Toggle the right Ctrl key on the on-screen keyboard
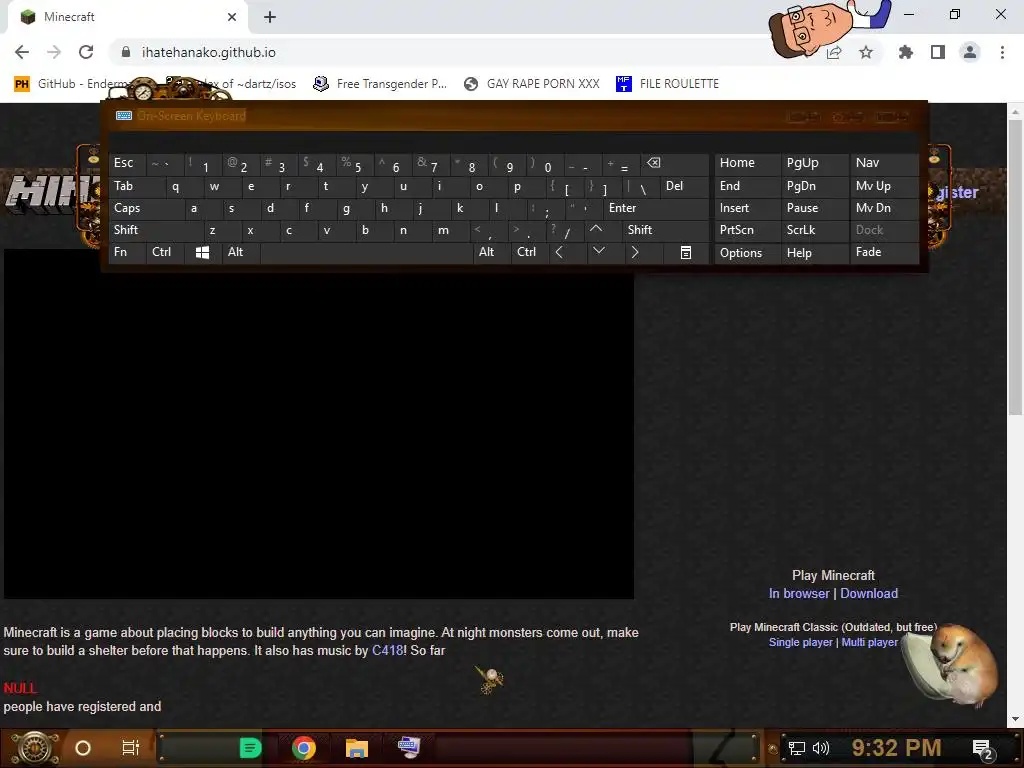The height and width of the screenshot is (768, 1024). click(530, 252)
